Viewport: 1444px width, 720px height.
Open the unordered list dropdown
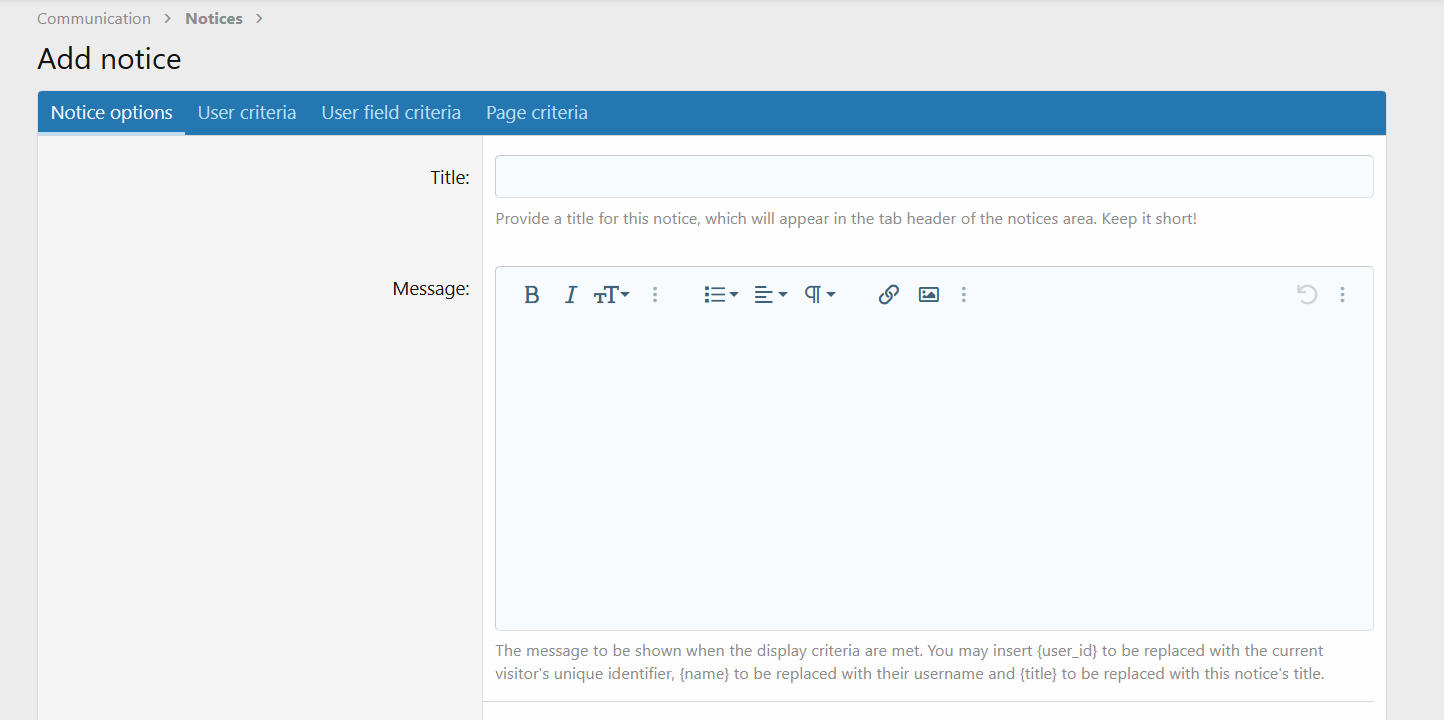point(720,294)
